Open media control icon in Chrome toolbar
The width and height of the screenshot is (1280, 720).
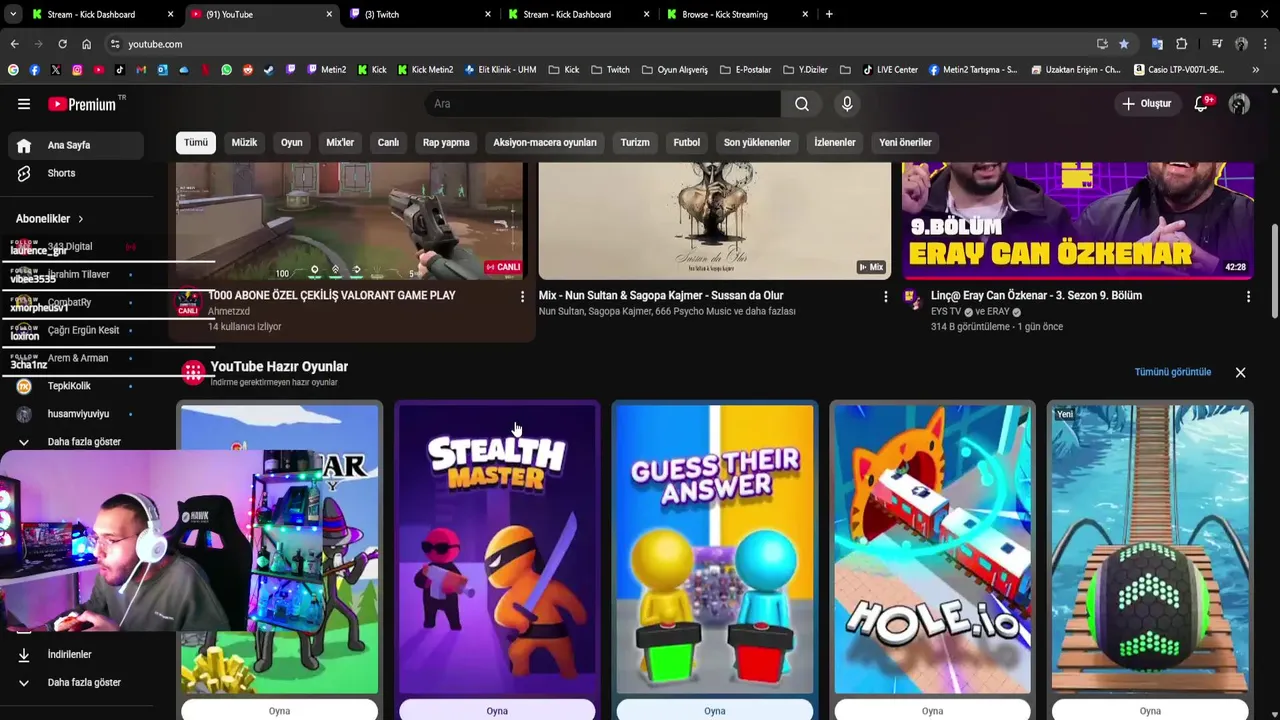click(1217, 44)
